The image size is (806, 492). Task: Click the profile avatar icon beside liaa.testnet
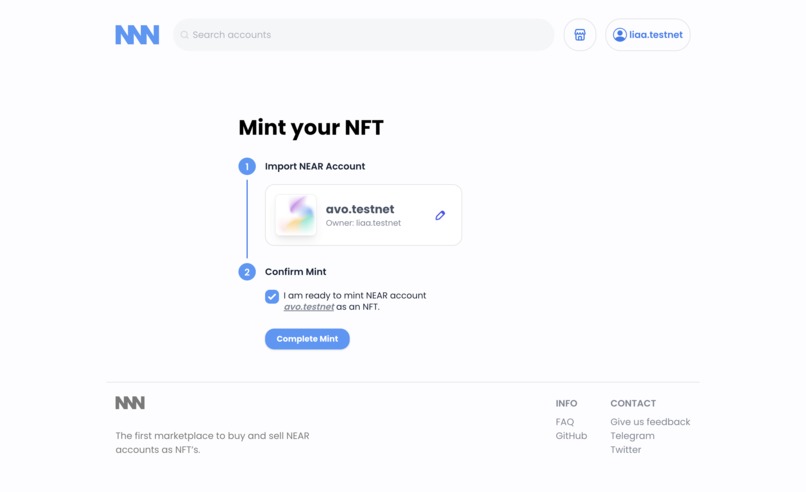[619, 35]
